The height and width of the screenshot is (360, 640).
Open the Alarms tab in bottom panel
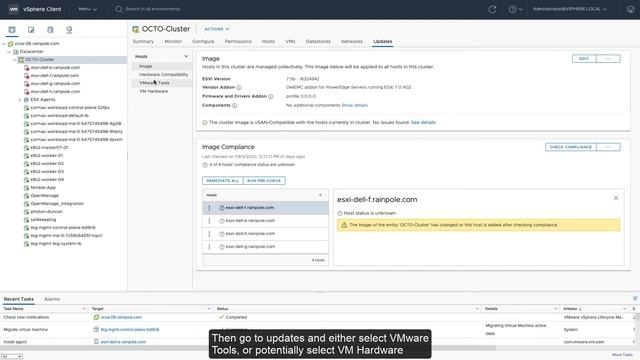click(x=52, y=299)
